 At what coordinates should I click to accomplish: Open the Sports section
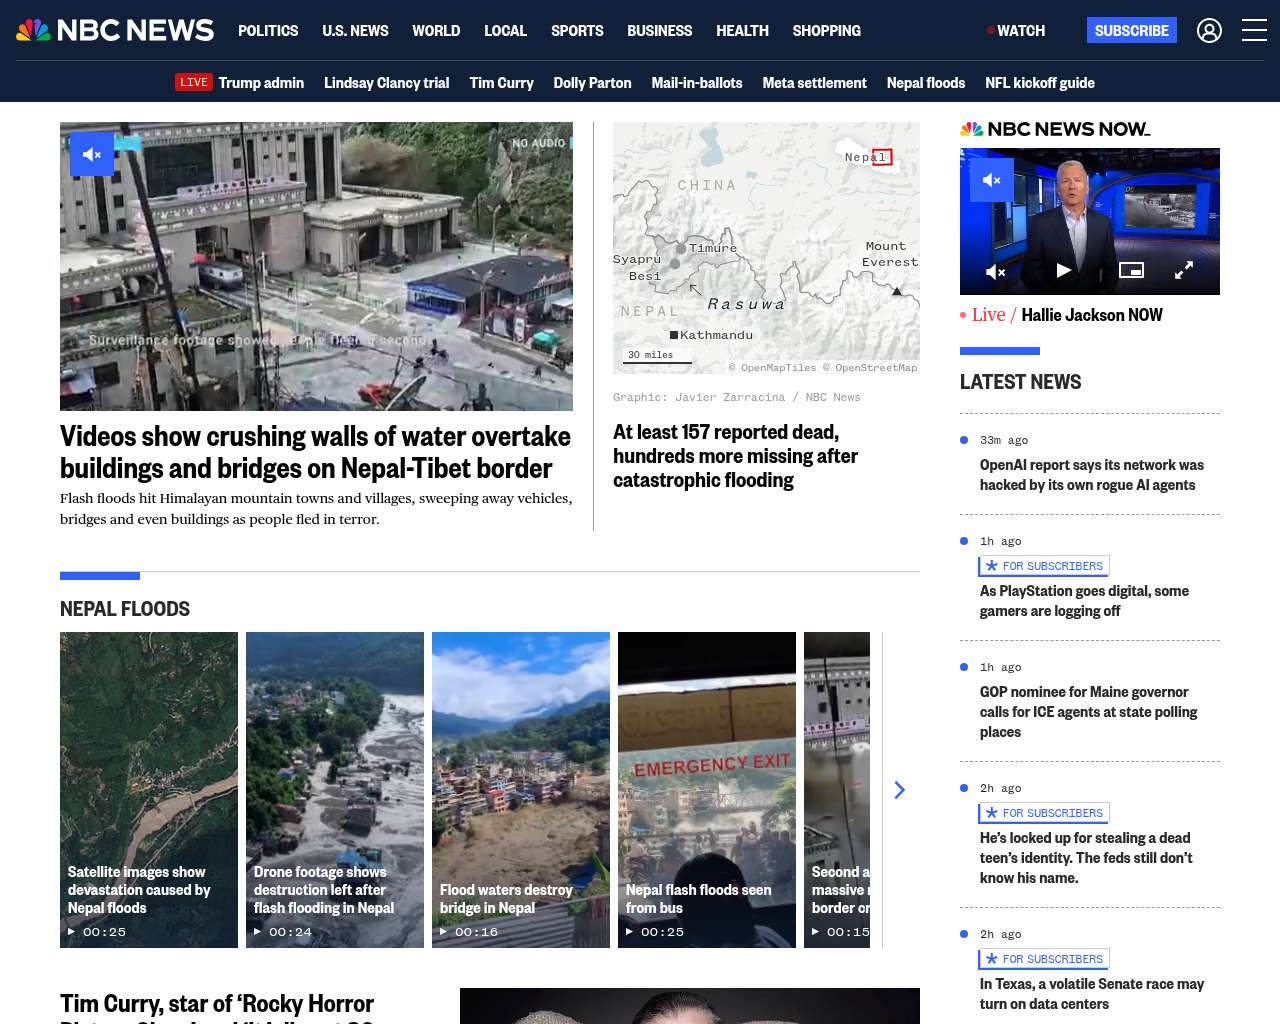(577, 31)
